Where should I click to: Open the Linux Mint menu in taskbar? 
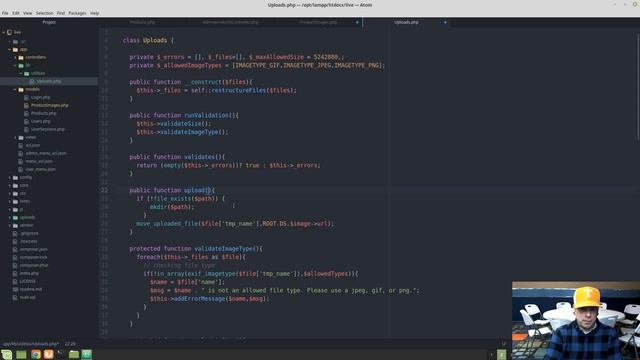(7, 354)
